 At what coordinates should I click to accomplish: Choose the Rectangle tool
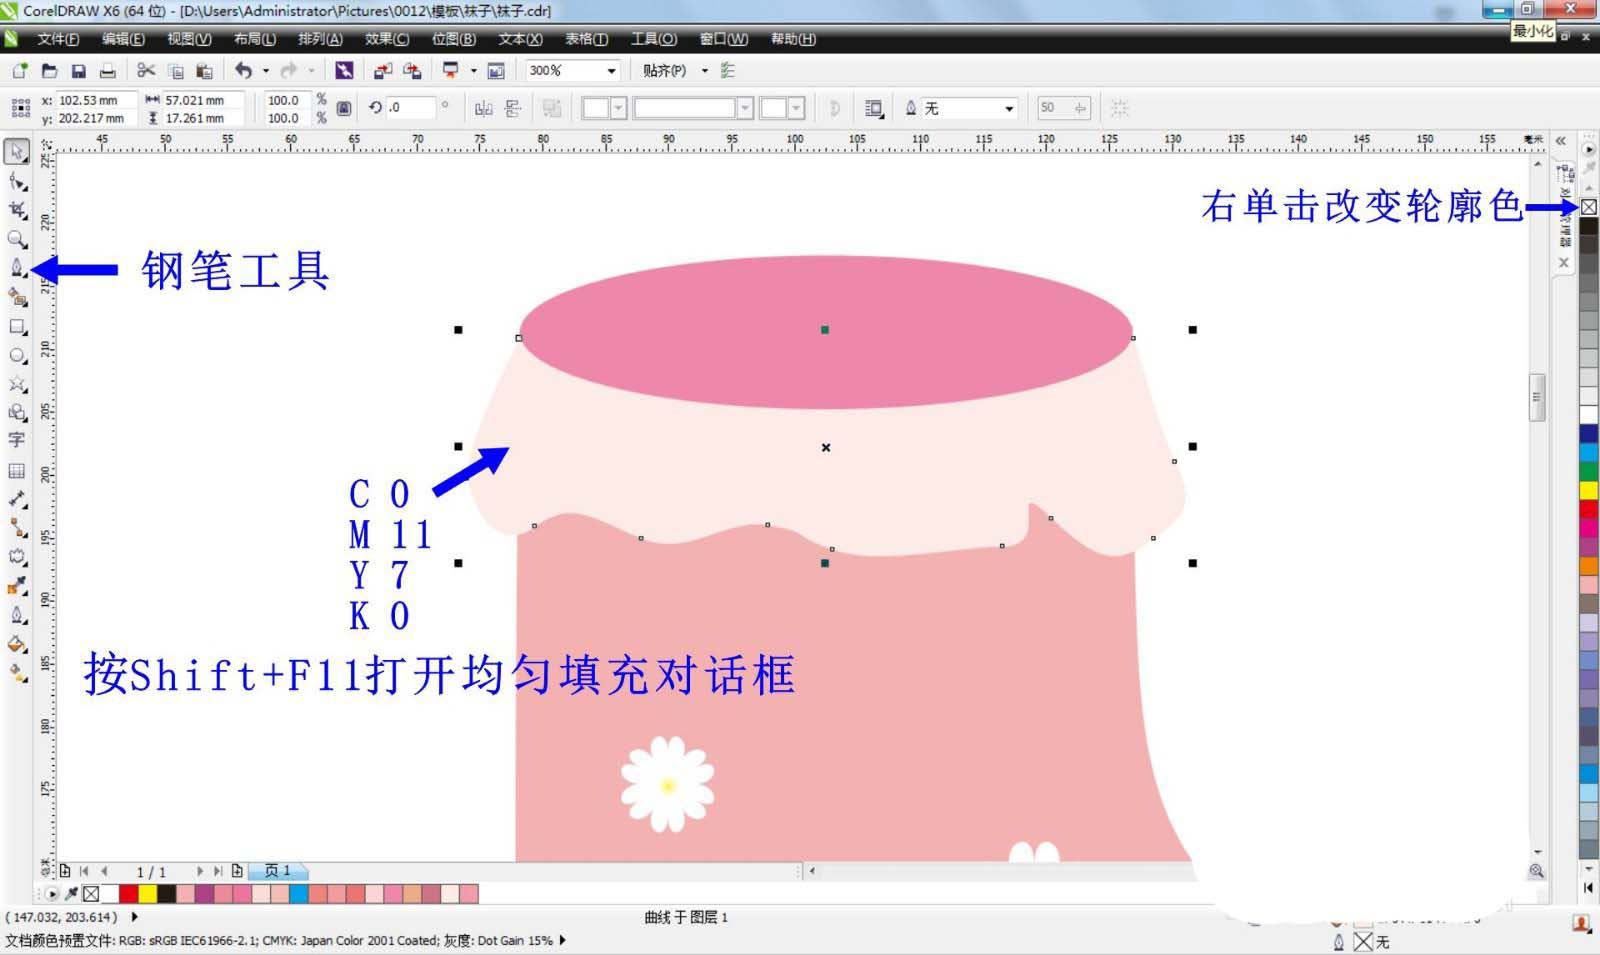tap(17, 325)
